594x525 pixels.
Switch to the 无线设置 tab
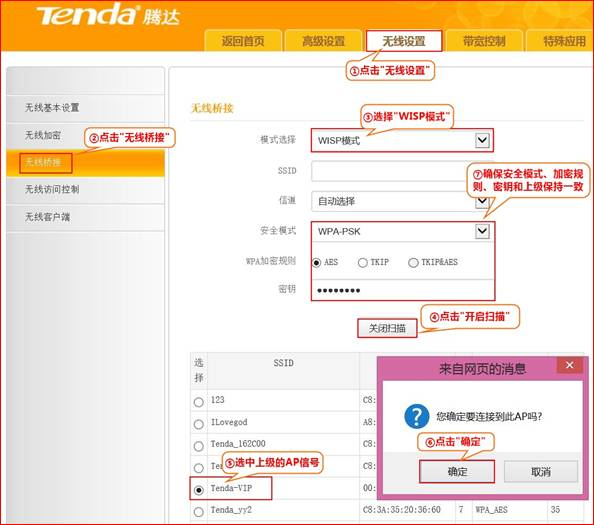[x=404, y=41]
